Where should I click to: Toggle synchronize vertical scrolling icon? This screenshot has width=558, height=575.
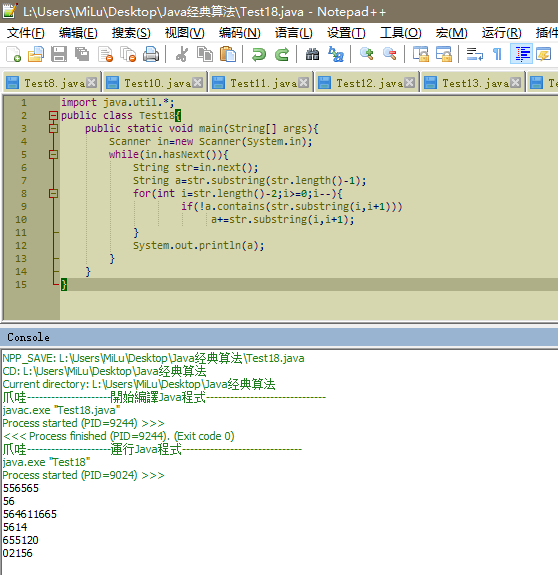click(421, 54)
